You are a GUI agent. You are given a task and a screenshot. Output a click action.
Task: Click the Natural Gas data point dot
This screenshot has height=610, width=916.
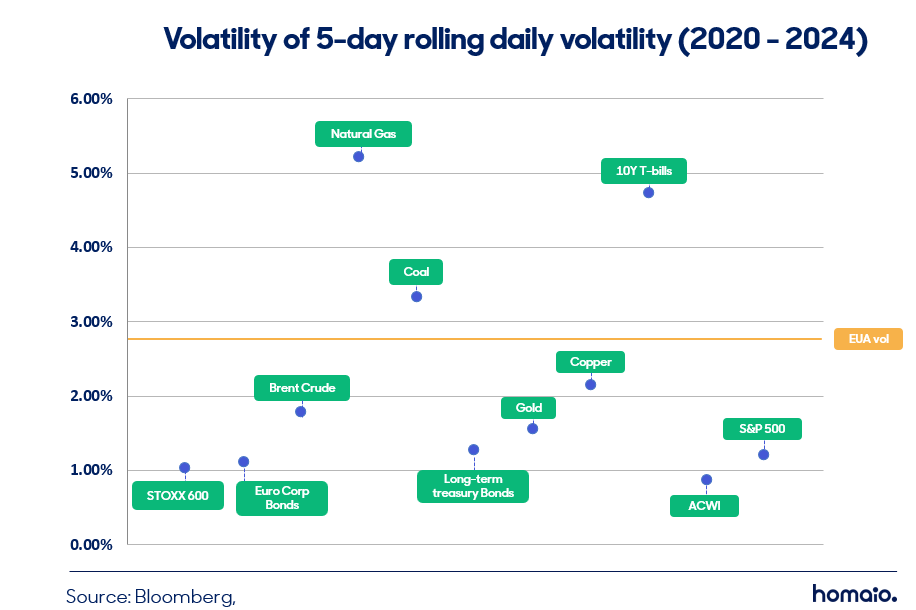359,157
